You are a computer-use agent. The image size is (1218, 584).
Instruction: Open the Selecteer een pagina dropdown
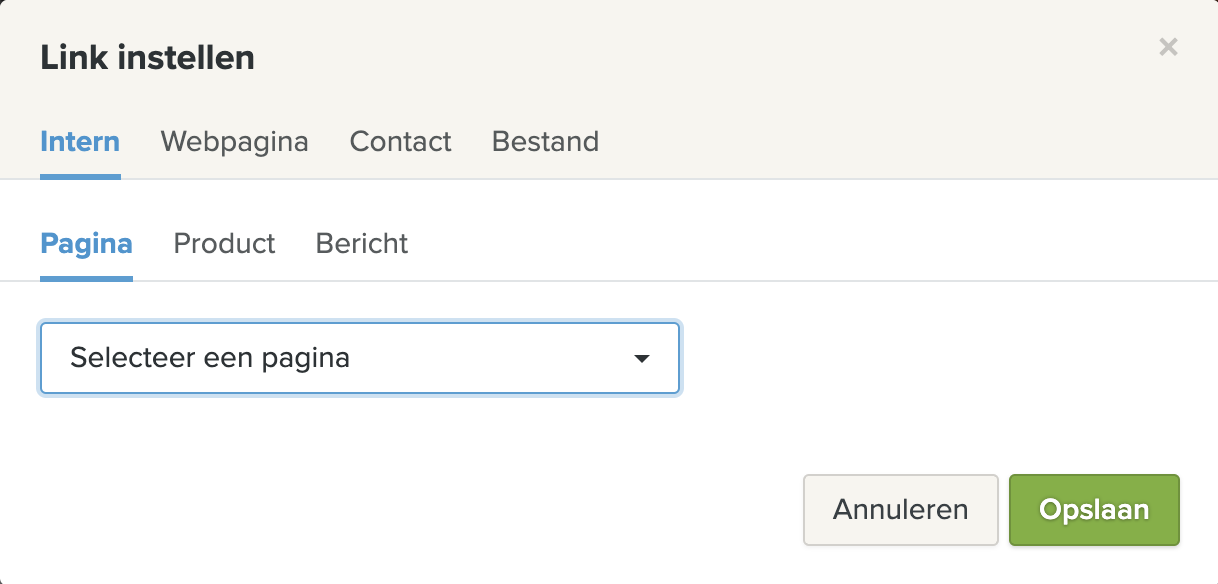[359, 358]
